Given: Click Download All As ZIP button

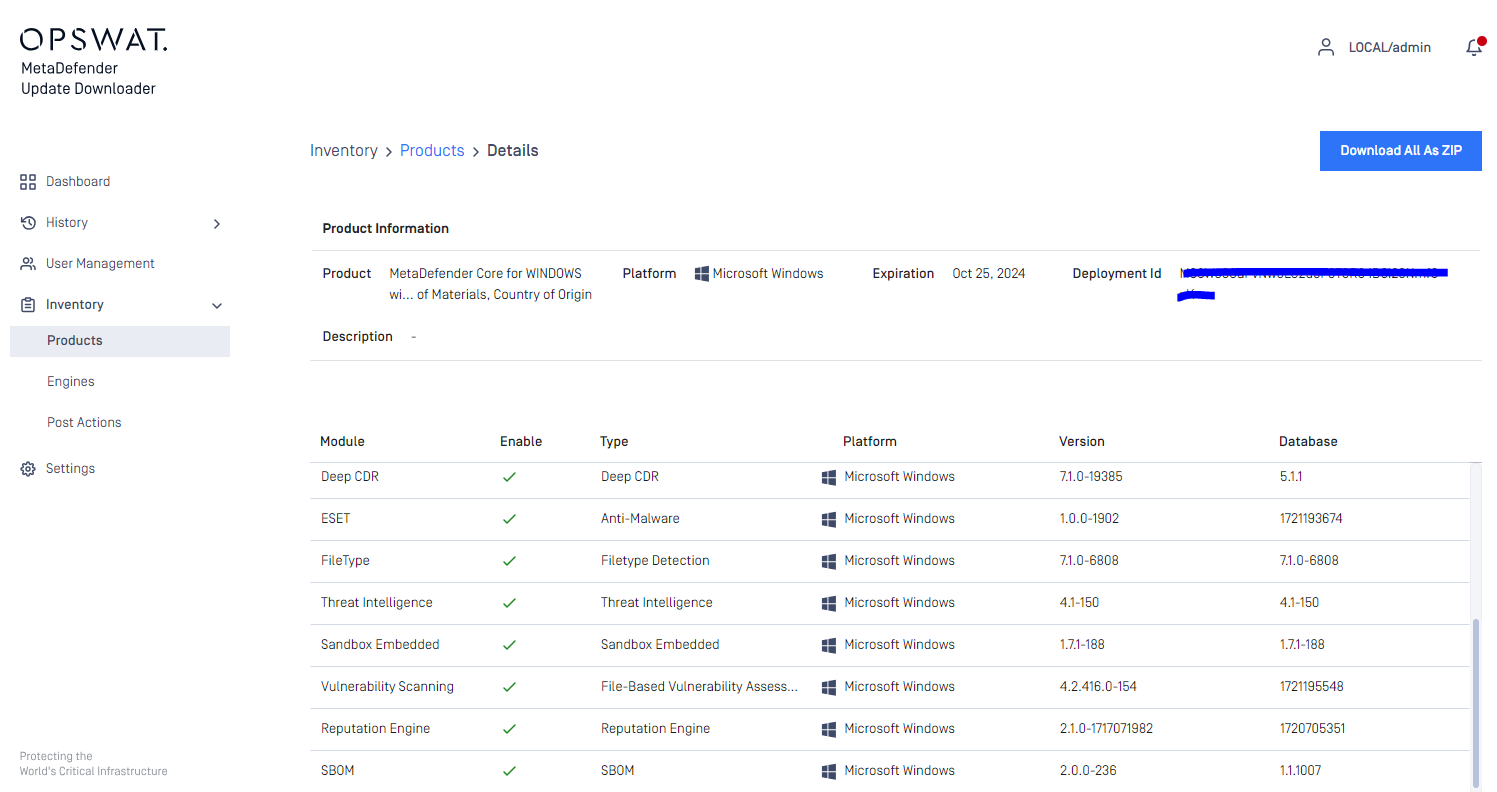Looking at the screenshot, I should (x=1400, y=151).
